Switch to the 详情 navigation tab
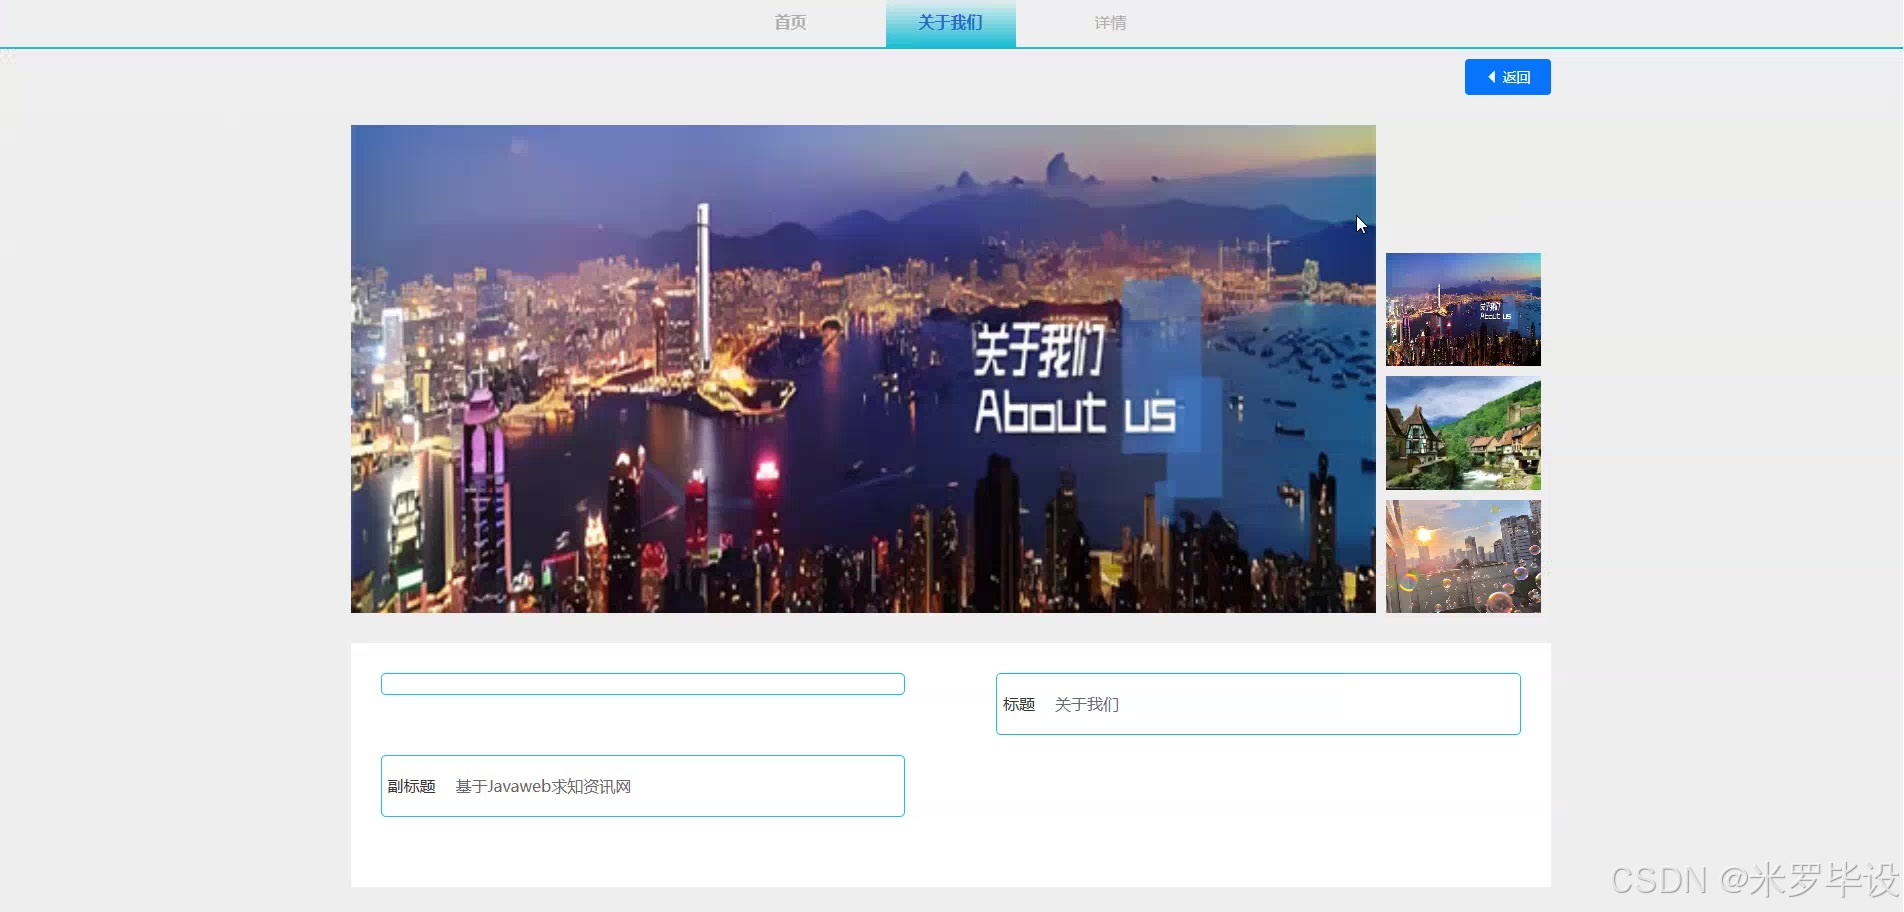This screenshot has height=912, width=1904. coord(1110,23)
